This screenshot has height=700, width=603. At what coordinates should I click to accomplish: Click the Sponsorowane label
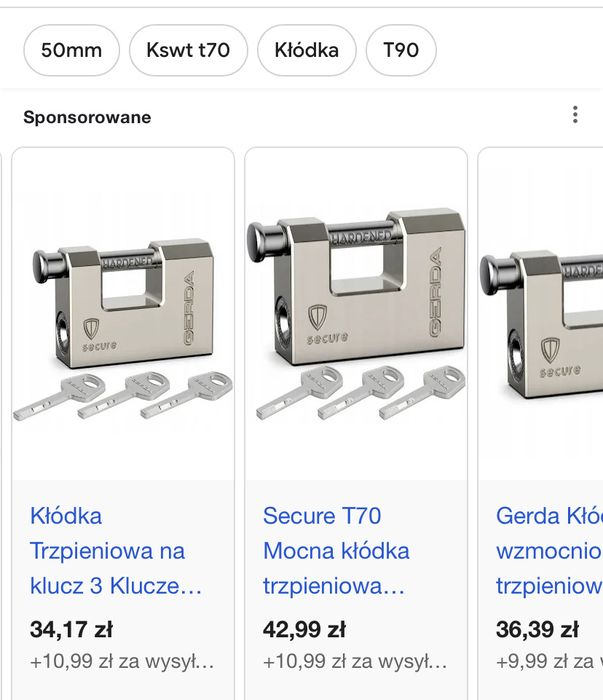(x=87, y=117)
